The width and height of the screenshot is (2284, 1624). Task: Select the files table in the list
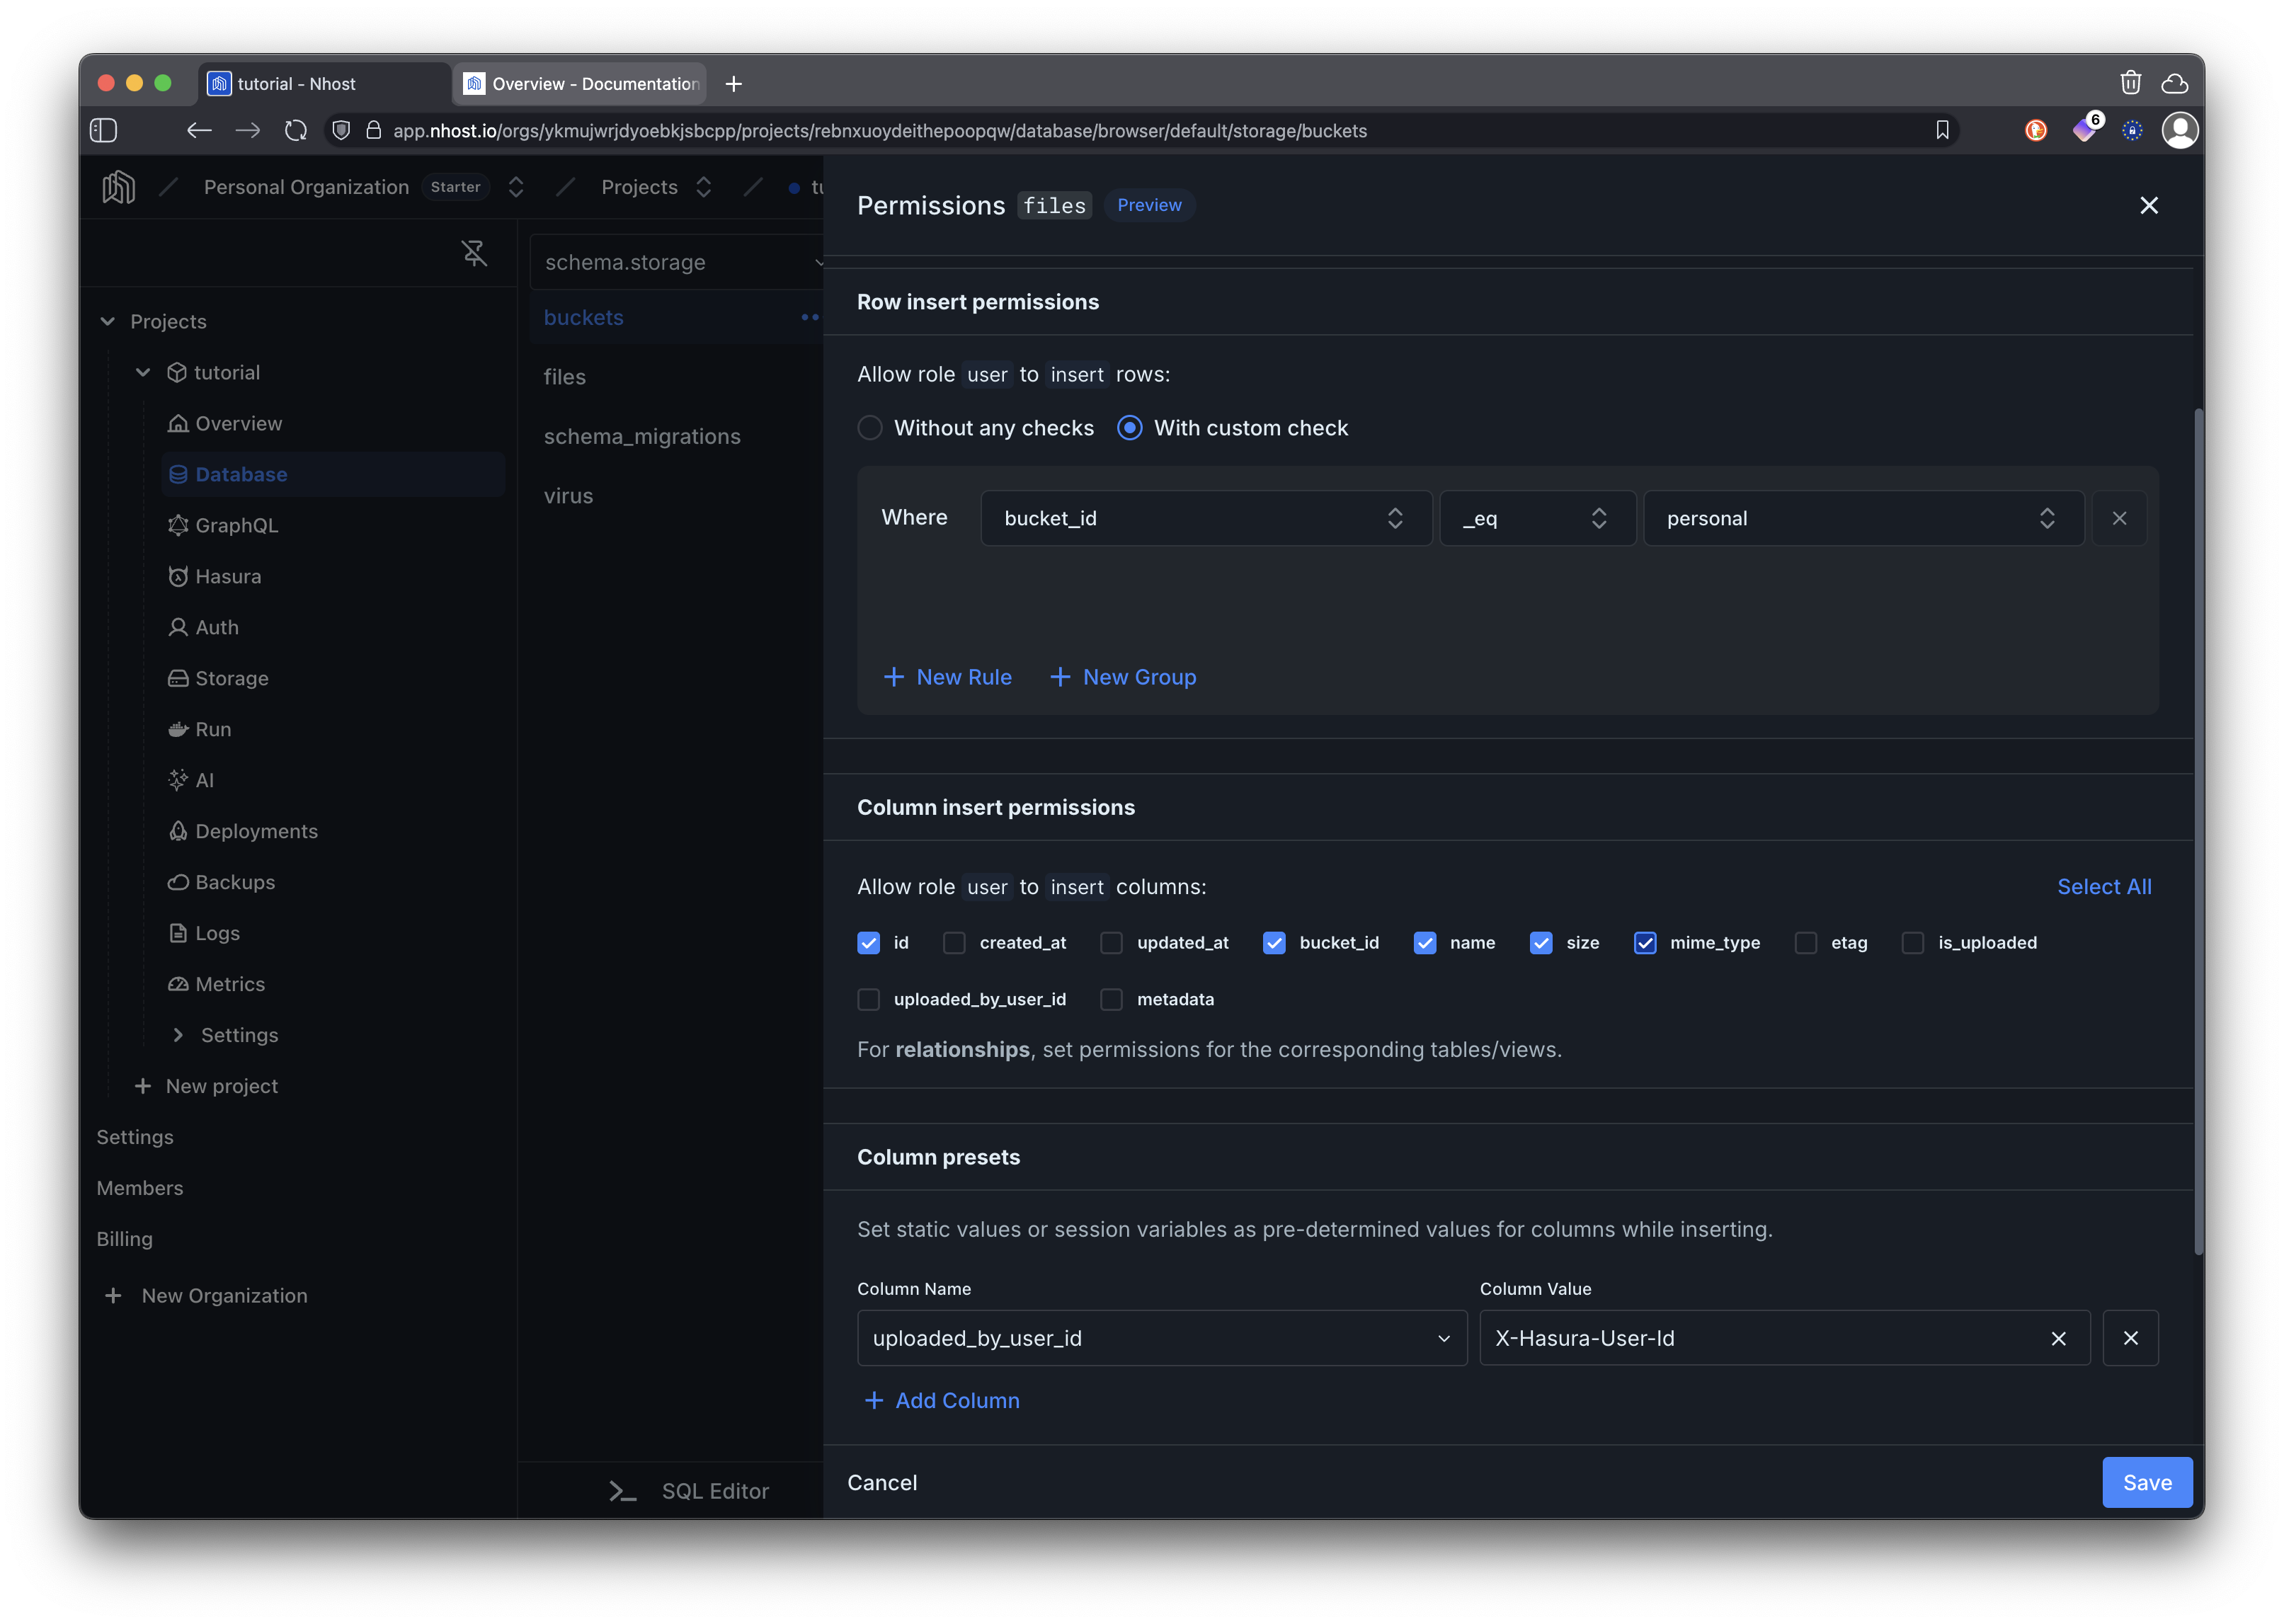(x=565, y=377)
